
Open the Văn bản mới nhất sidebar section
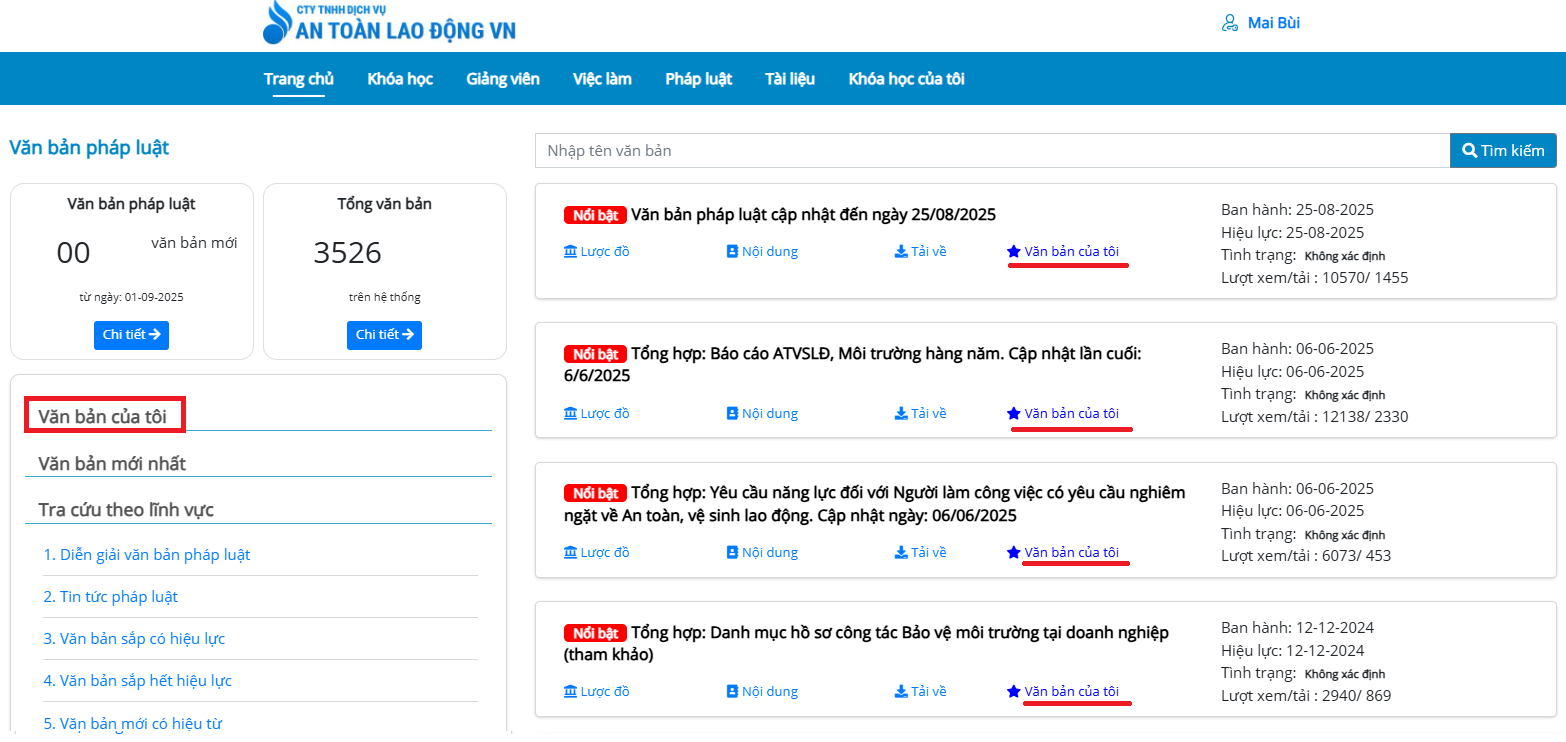[x=112, y=464]
